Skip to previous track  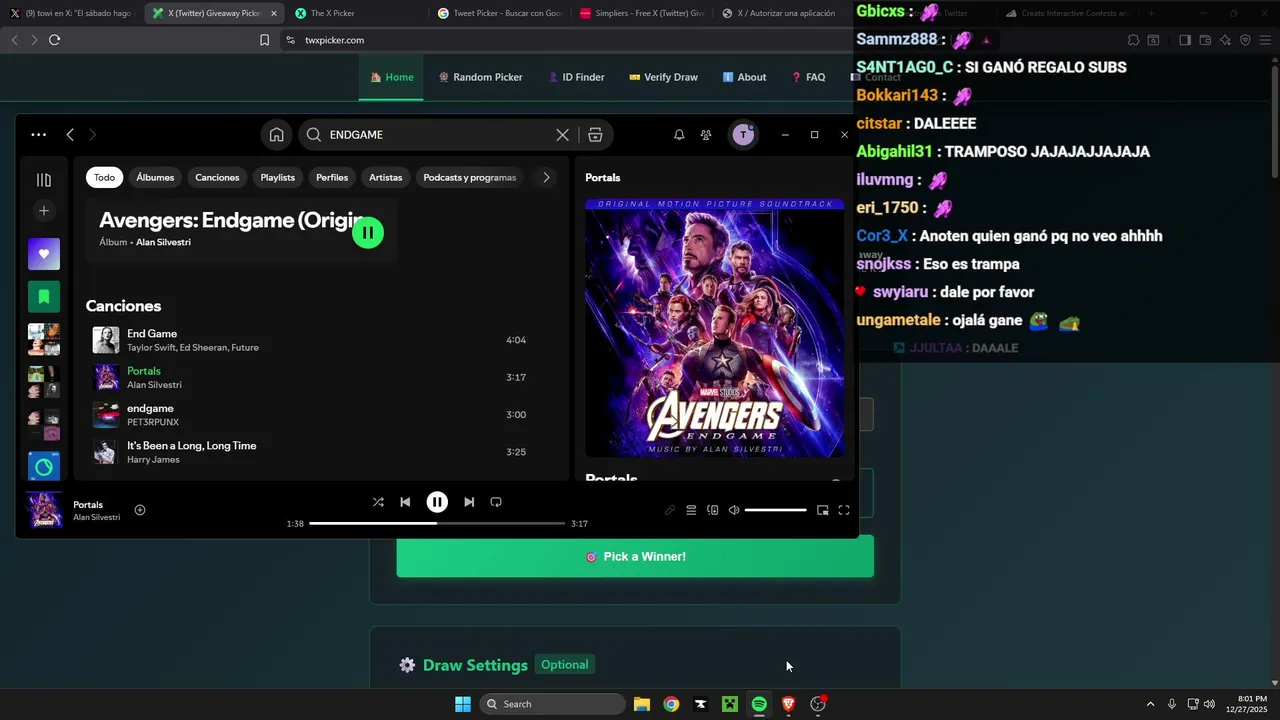coord(405,502)
